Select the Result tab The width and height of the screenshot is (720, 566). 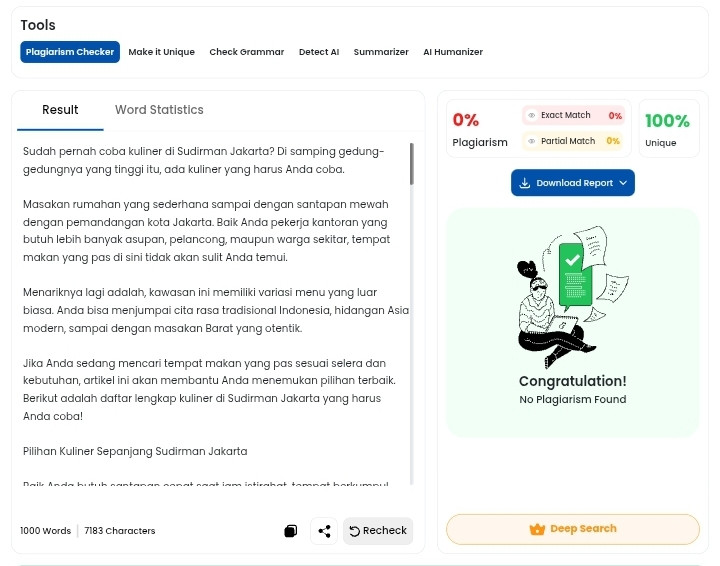pyautogui.click(x=60, y=110)
